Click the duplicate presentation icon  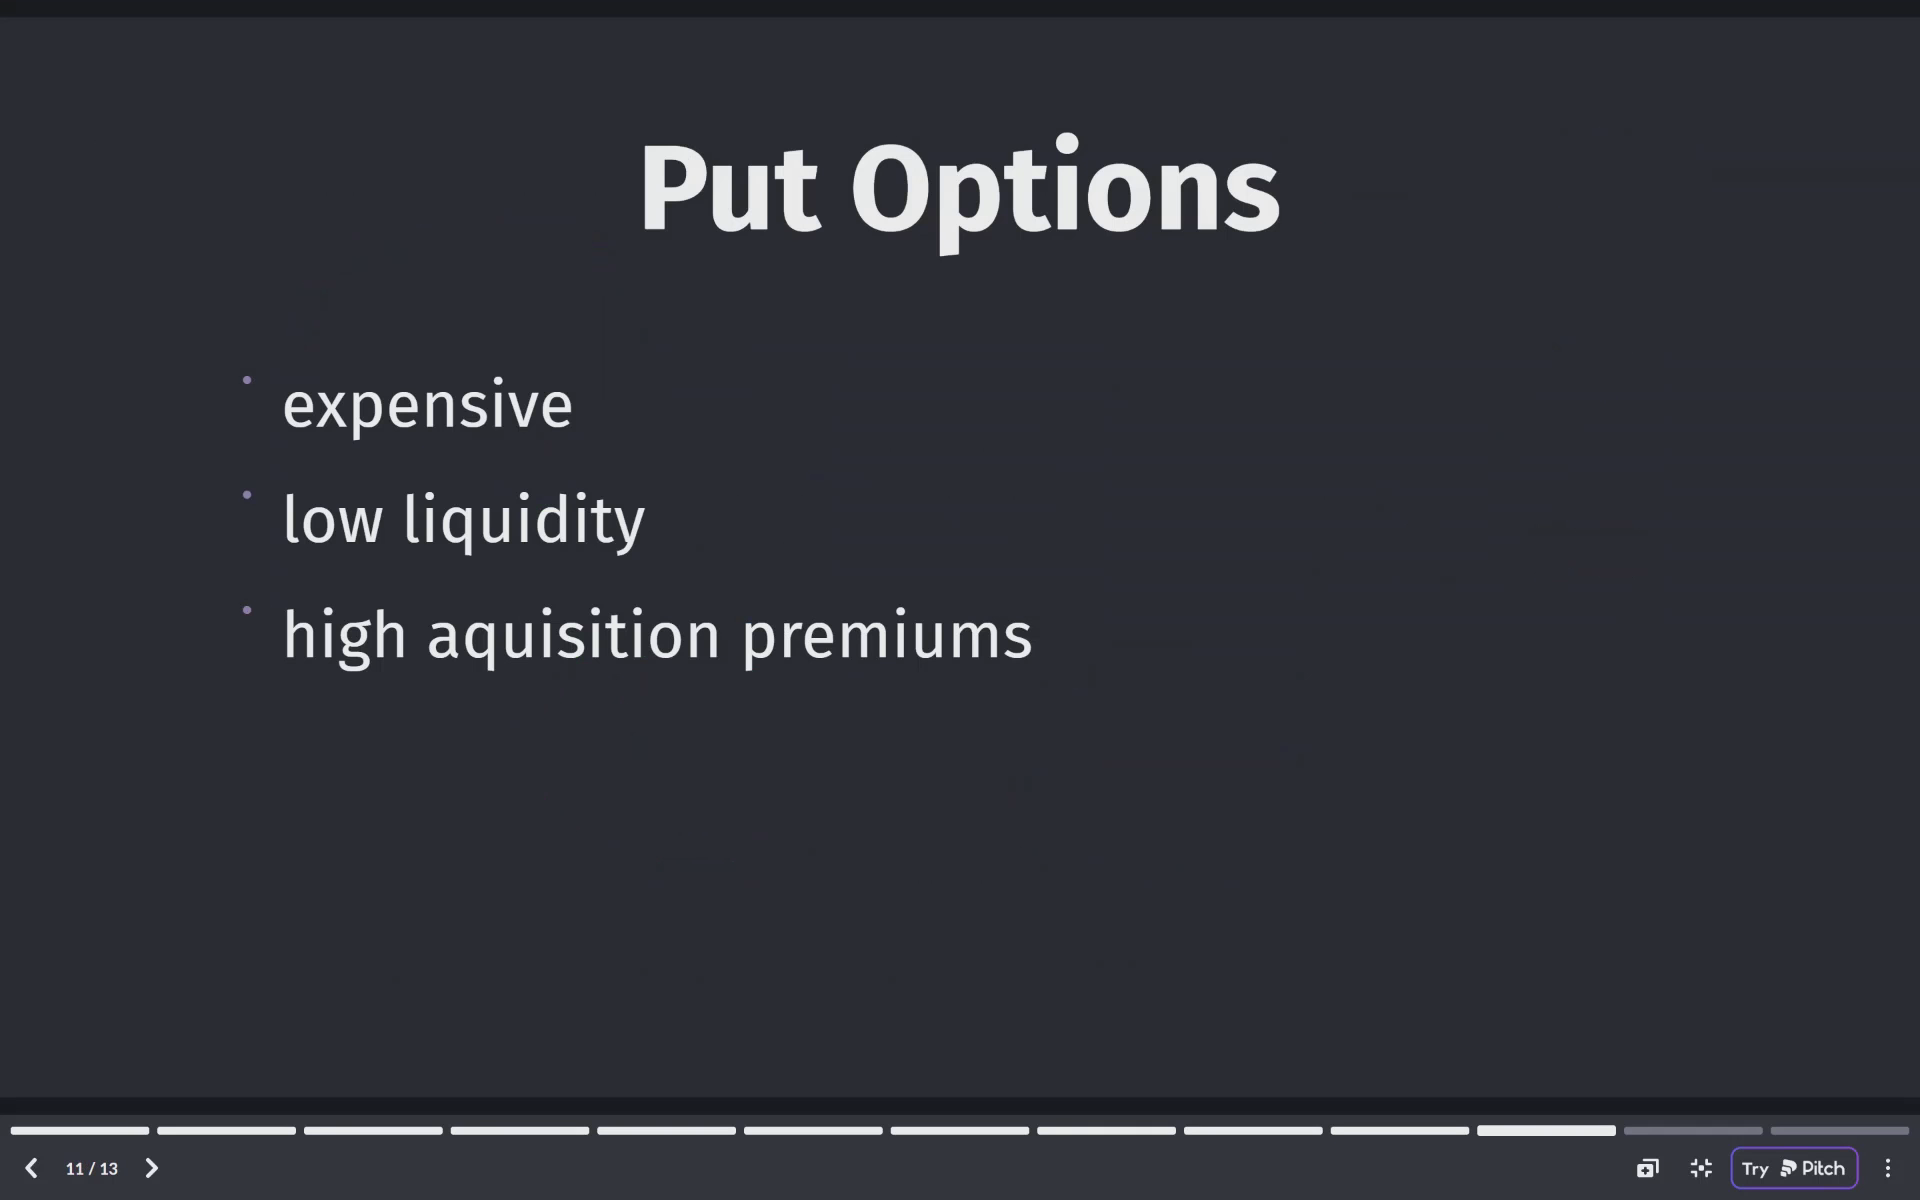1648,1168
